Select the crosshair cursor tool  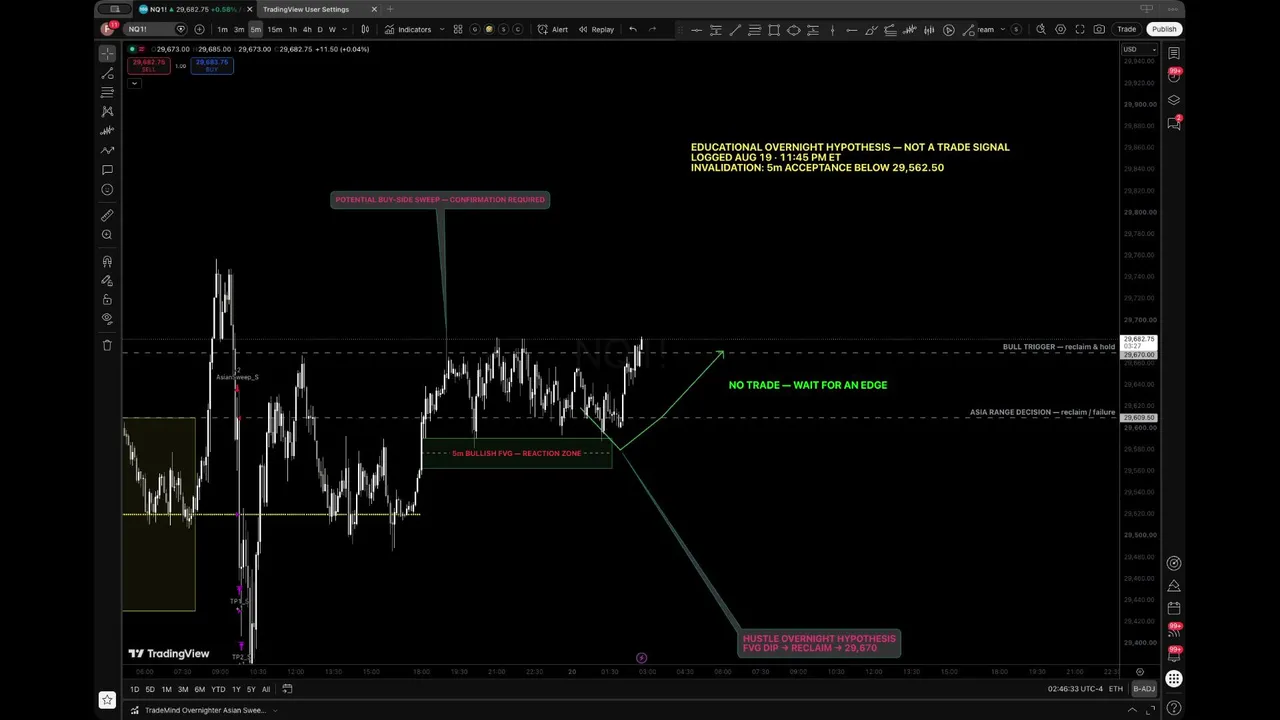pos(107,53)
